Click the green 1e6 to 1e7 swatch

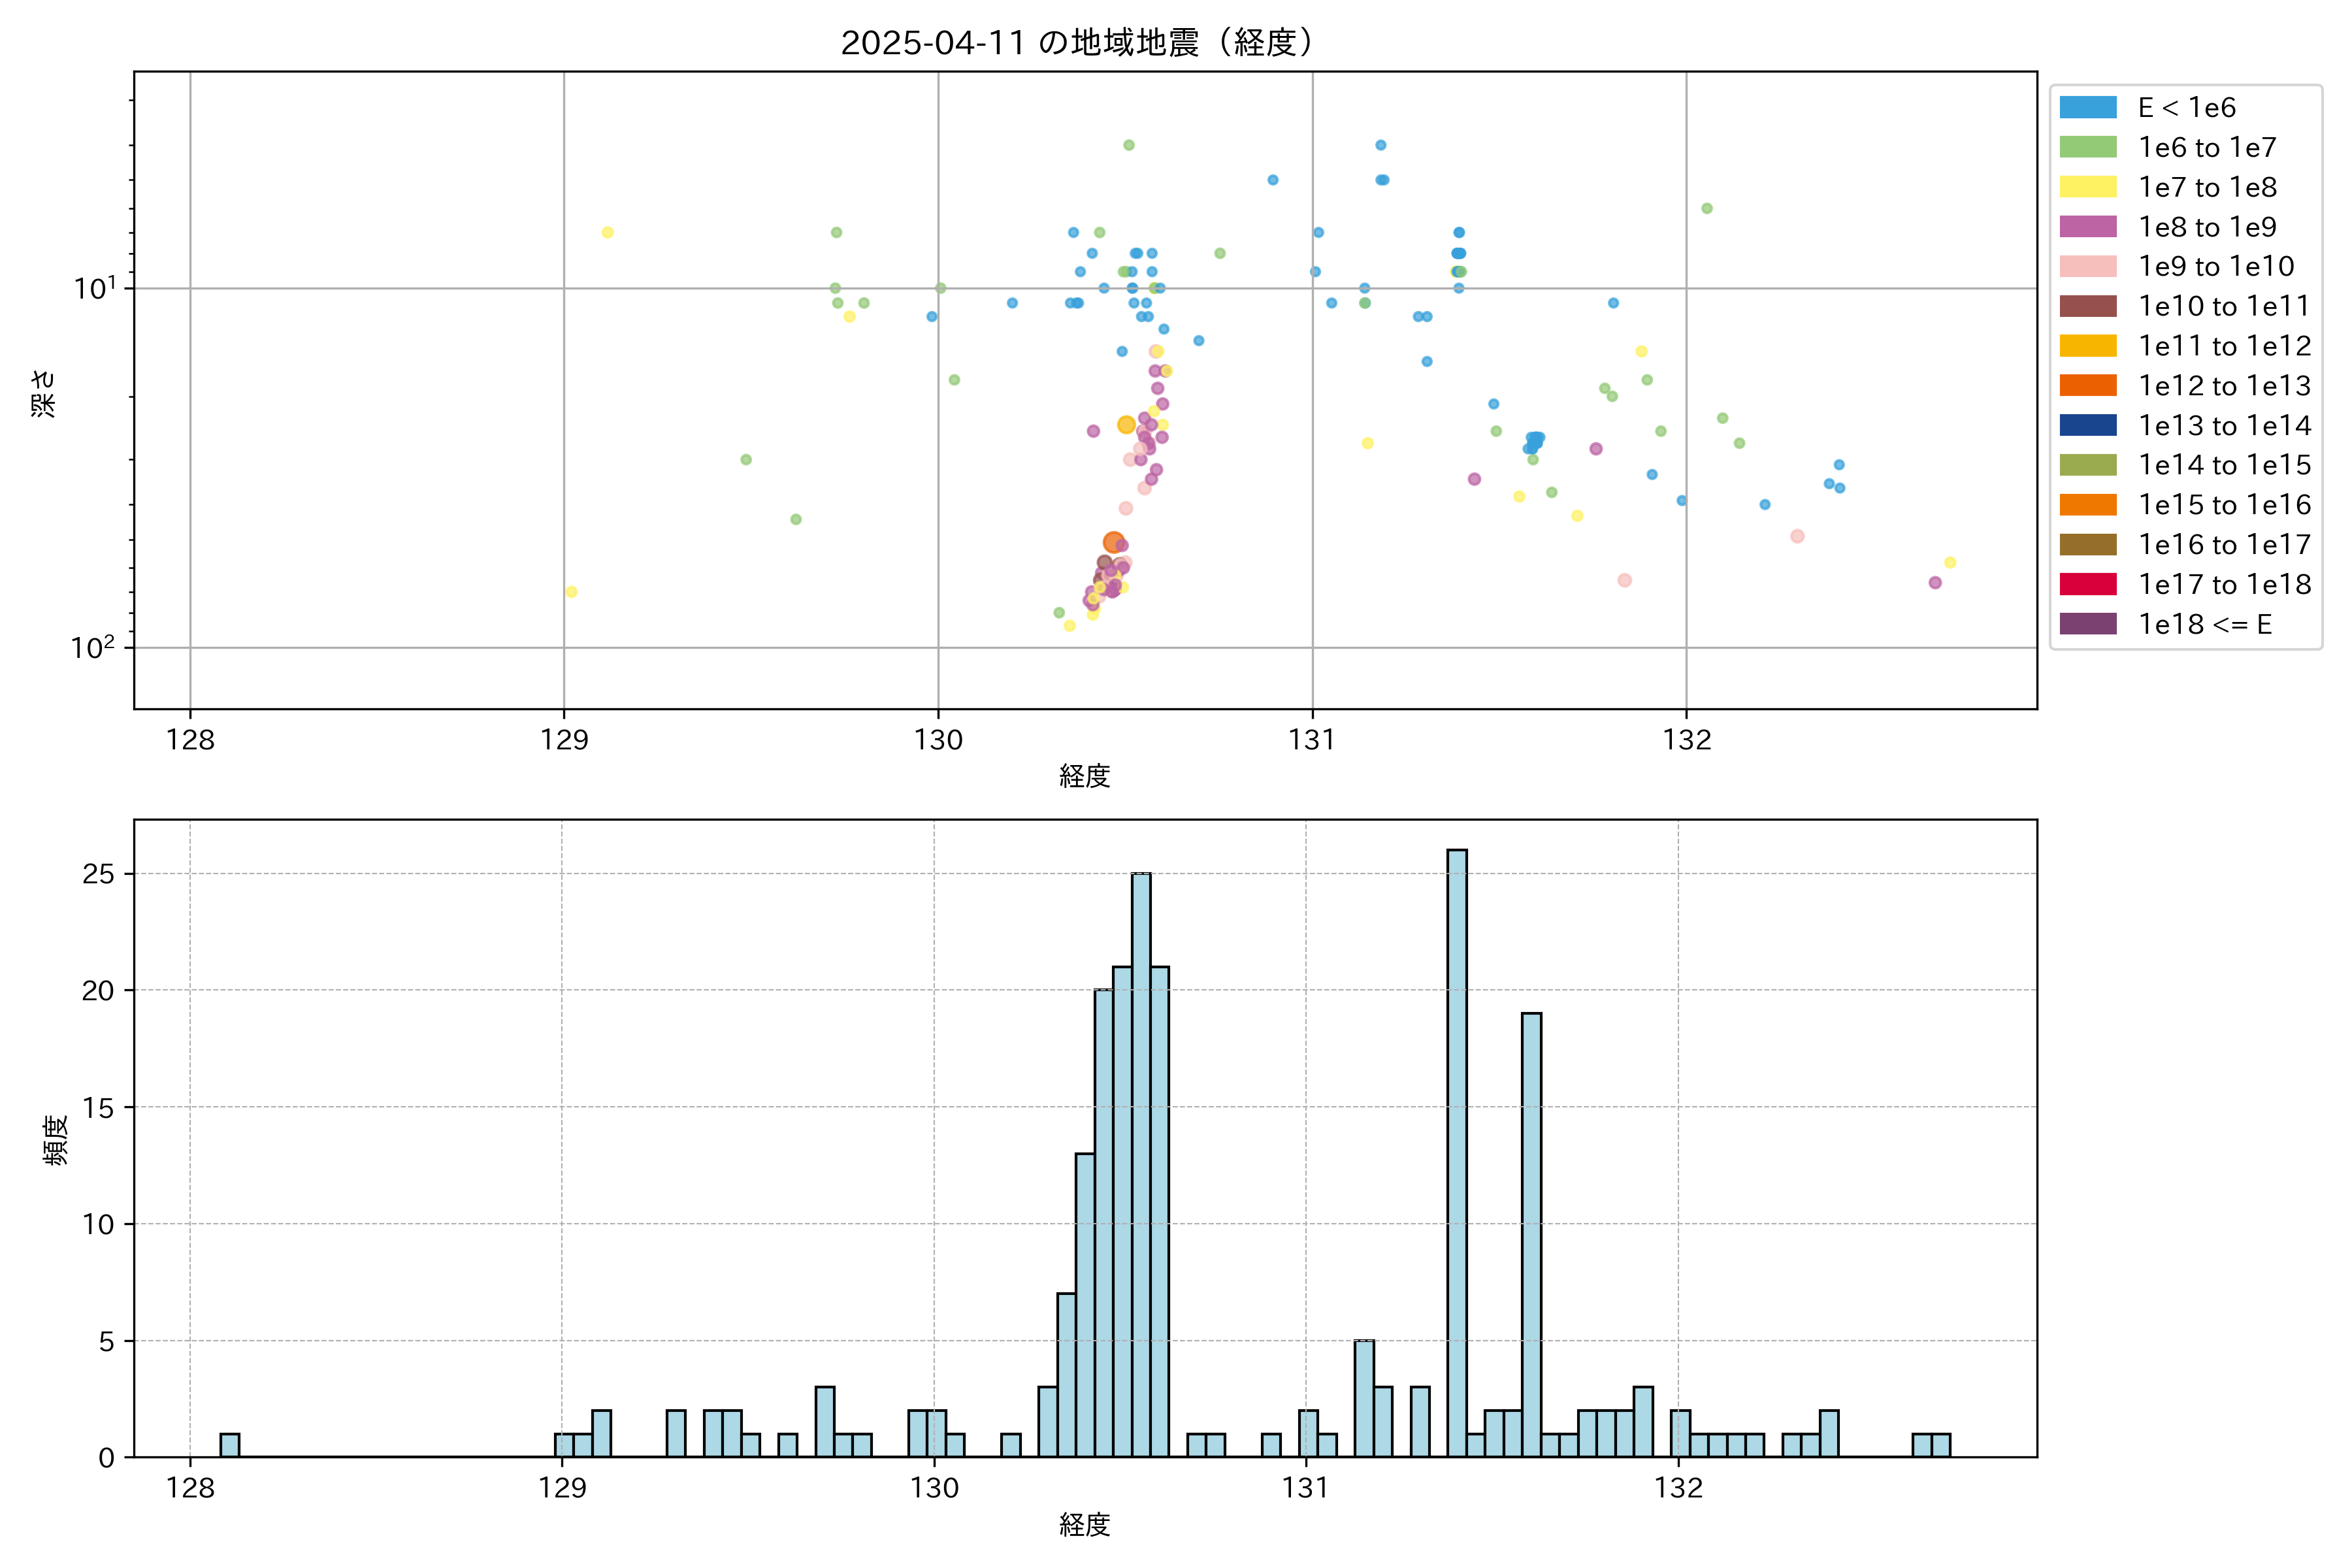tap(2087, 147)
